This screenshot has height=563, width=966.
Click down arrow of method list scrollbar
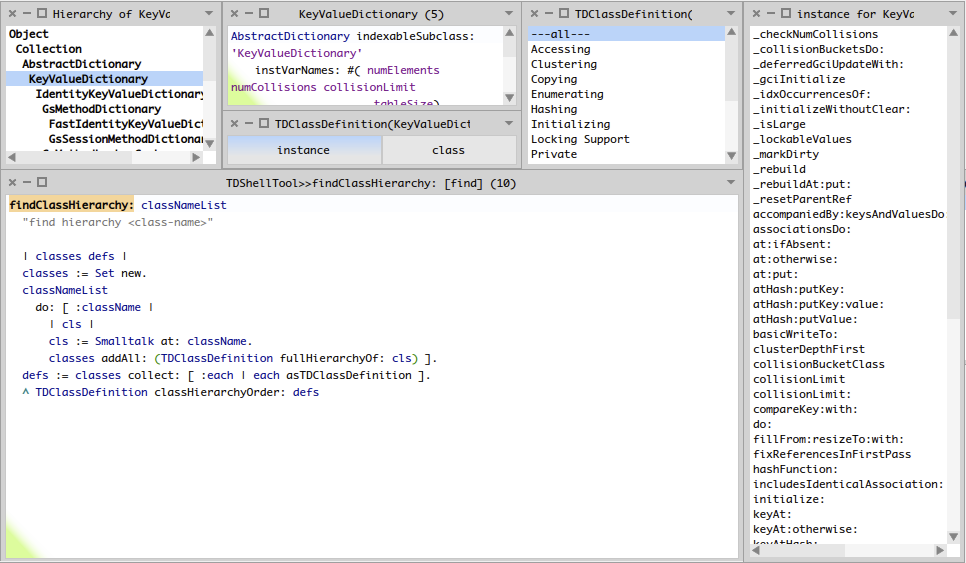pyautogui.click(x=953, y=537)
